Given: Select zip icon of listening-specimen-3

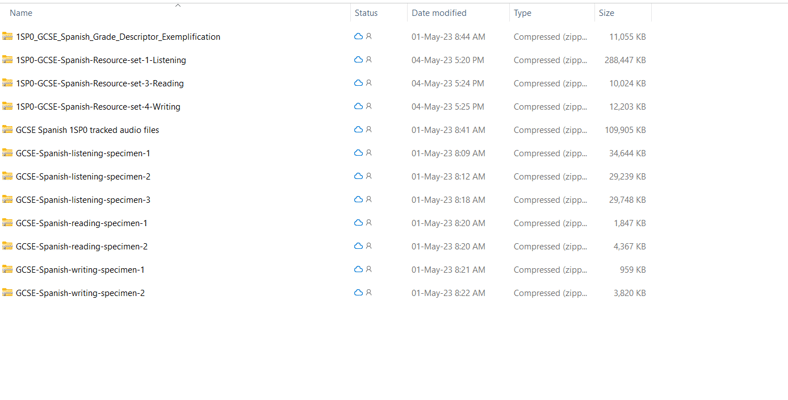Looking at the screenshot, I should click(7, 199).
